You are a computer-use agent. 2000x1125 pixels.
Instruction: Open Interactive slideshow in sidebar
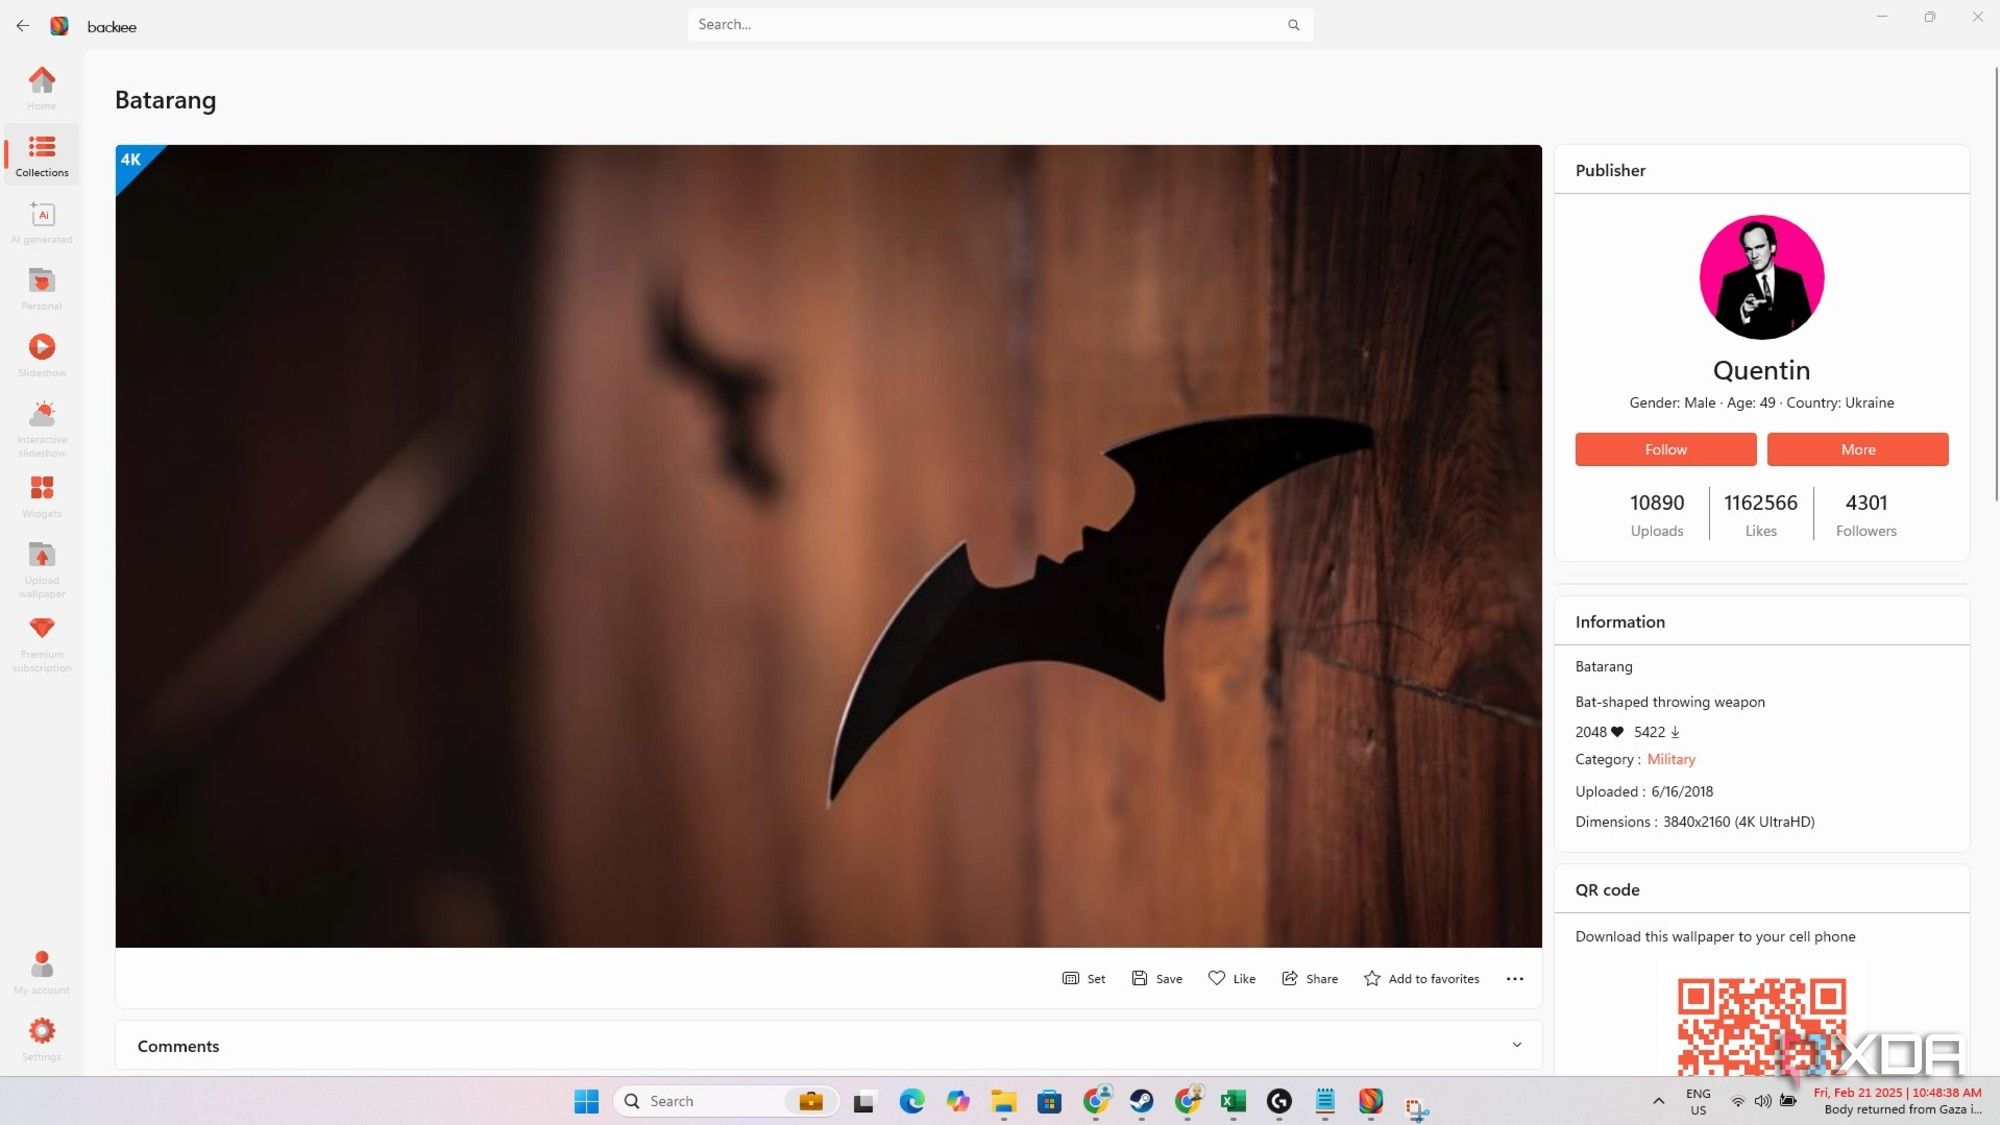tap(41, 428)
